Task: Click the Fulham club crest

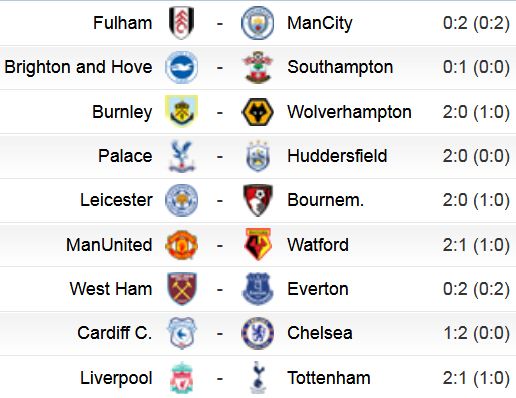Action: 181,23
